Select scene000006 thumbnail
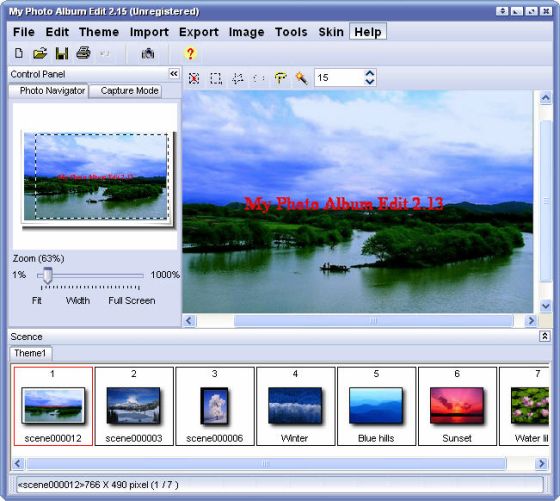 click(x=215, y=406)
